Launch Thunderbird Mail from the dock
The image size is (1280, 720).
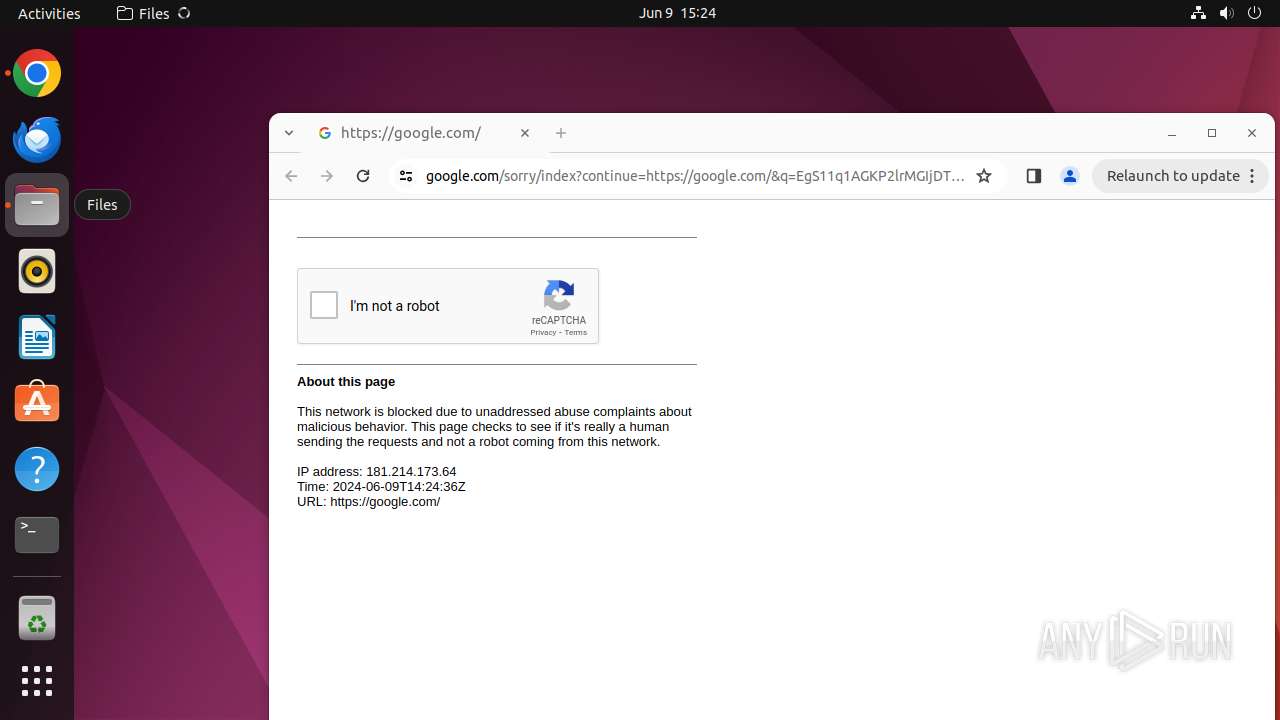coord(37,139)
